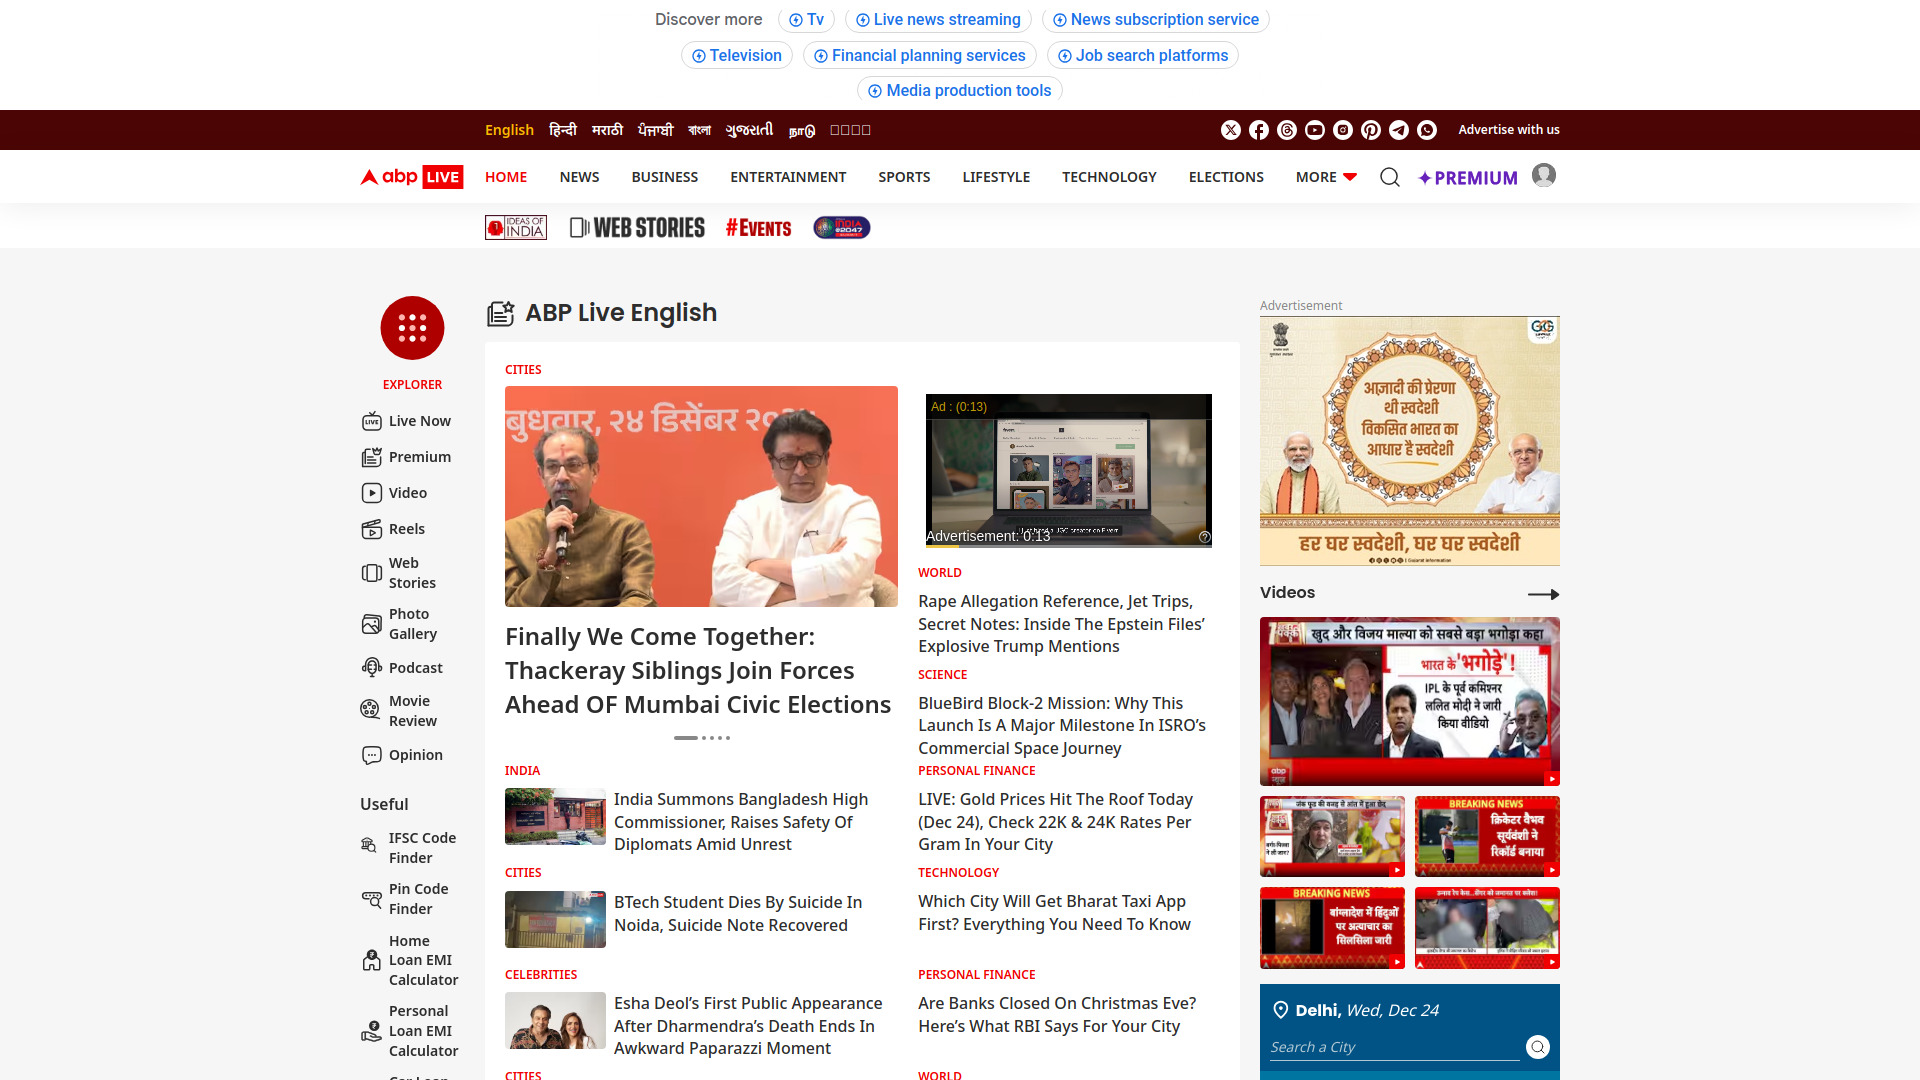Click the WhatsApp icon in the header
This screenshot has height=1080, width=1920.
(x=1427, y=130)
